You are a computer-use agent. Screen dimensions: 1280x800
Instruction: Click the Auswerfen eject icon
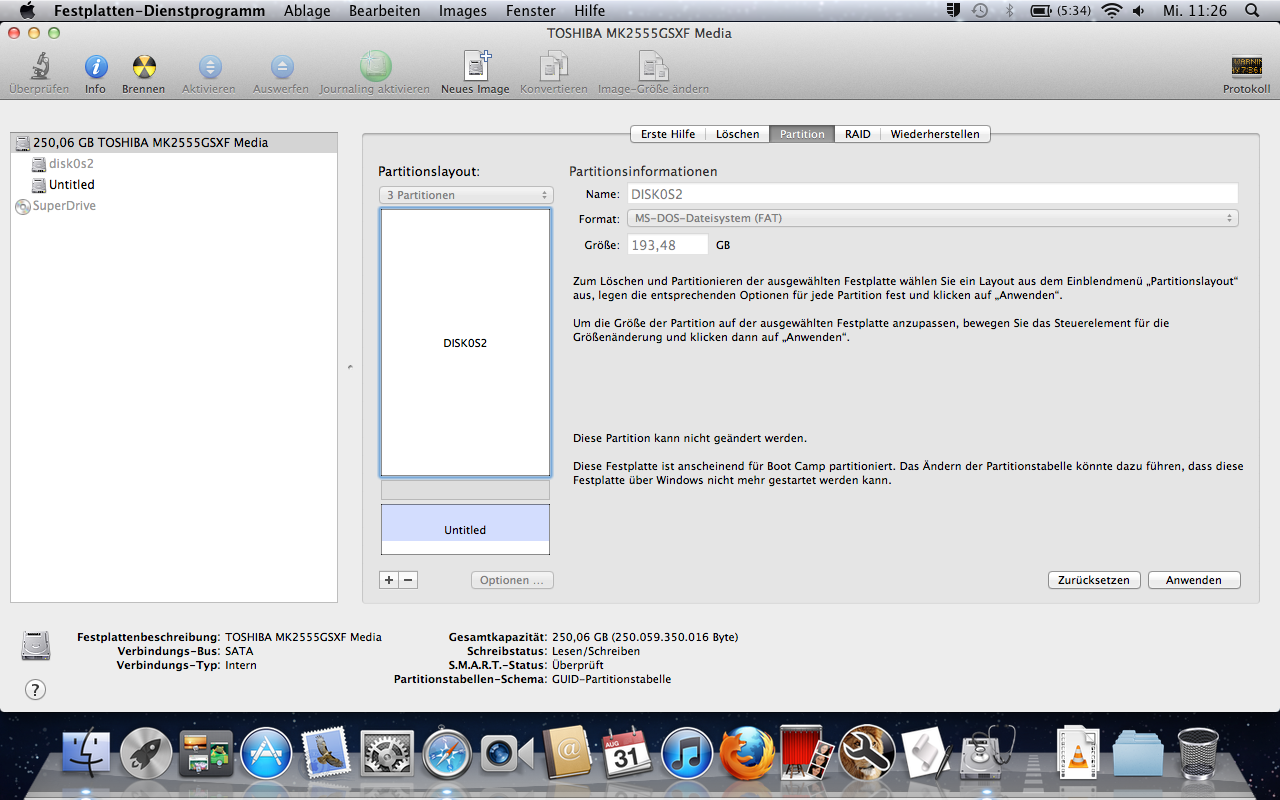[281, 67]
